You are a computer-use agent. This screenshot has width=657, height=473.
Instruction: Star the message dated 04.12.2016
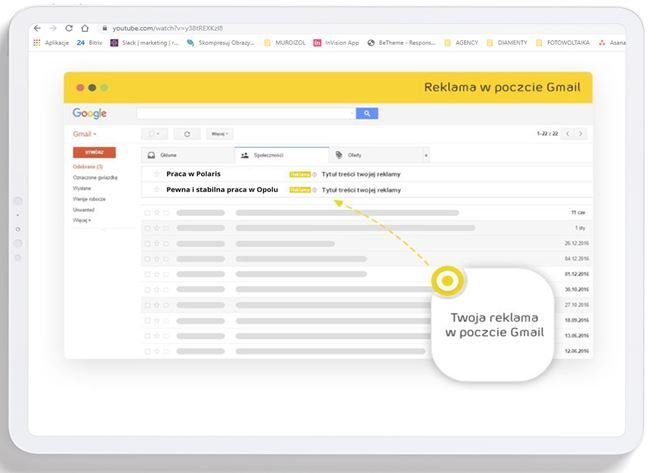[x=157, y=259]
